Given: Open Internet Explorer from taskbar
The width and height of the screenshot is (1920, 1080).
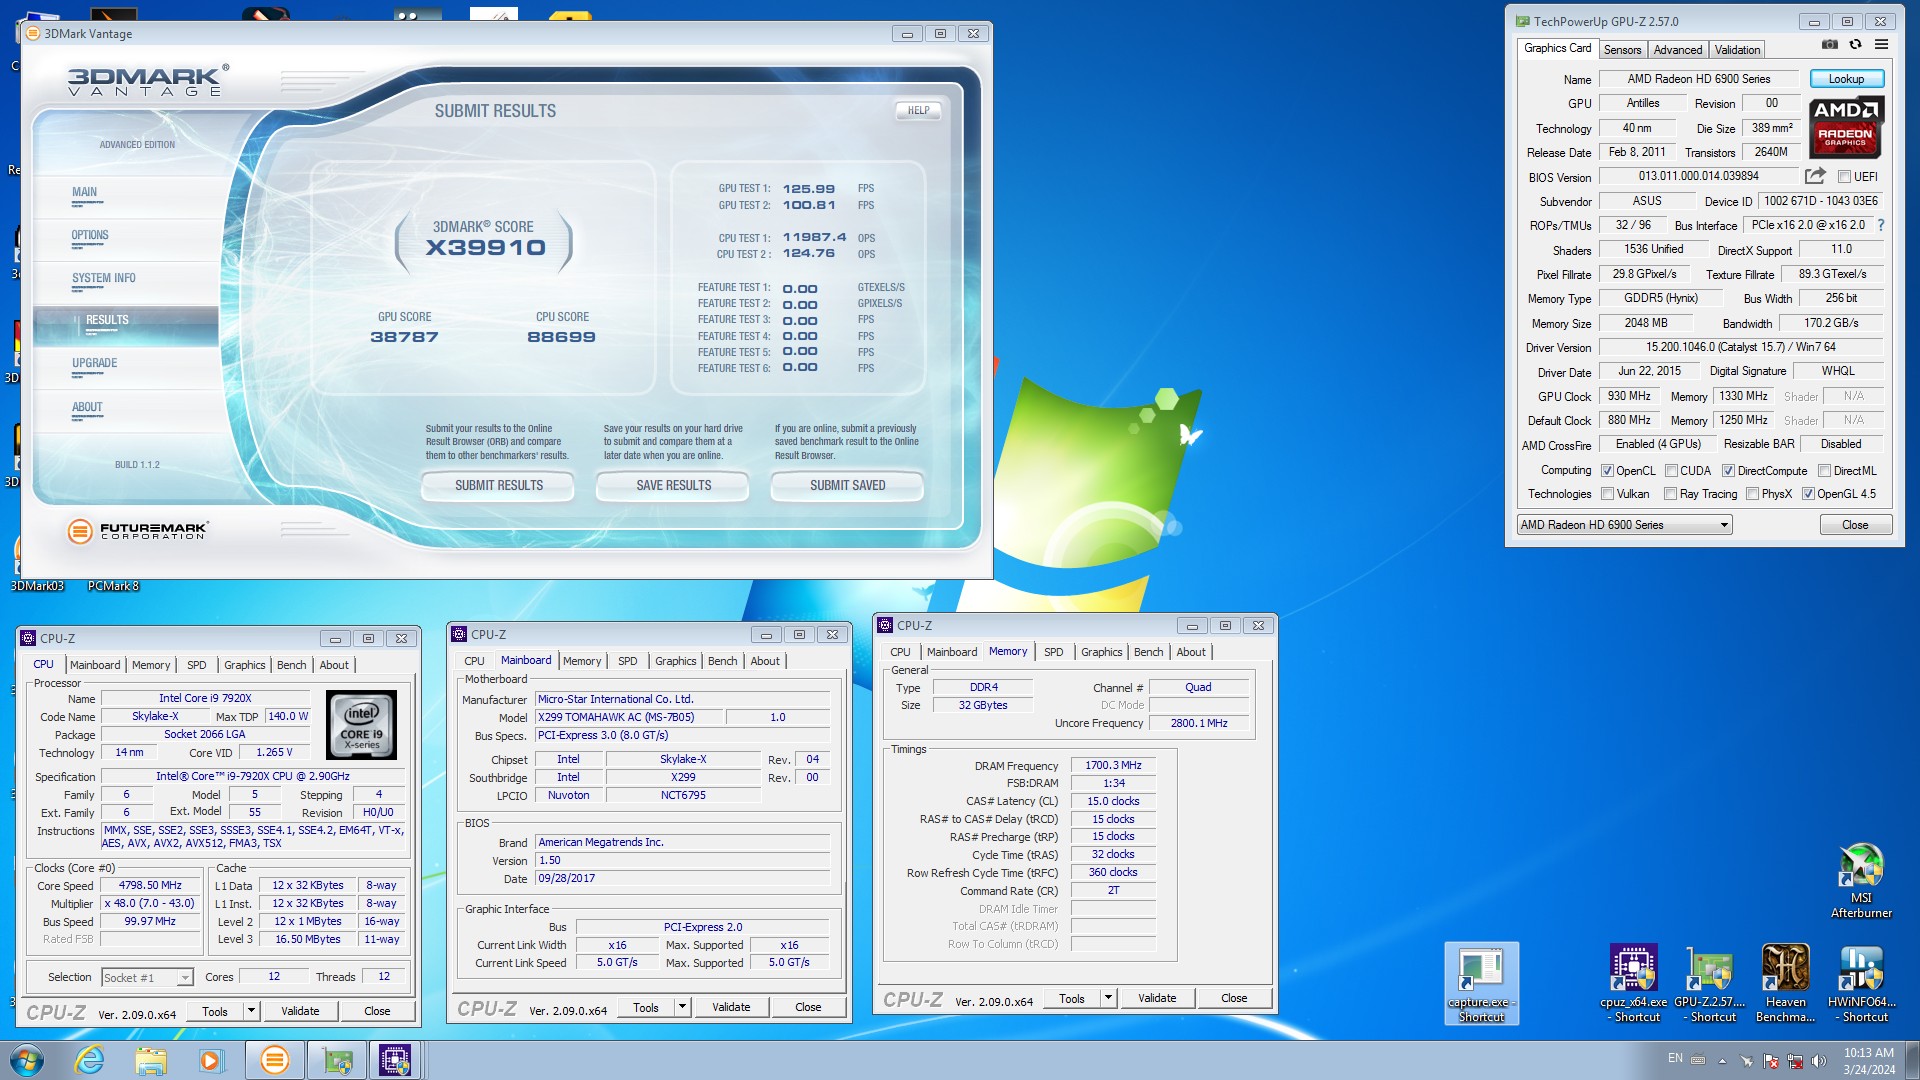Looking at the screenshot, I should (x=90, y=1060).
